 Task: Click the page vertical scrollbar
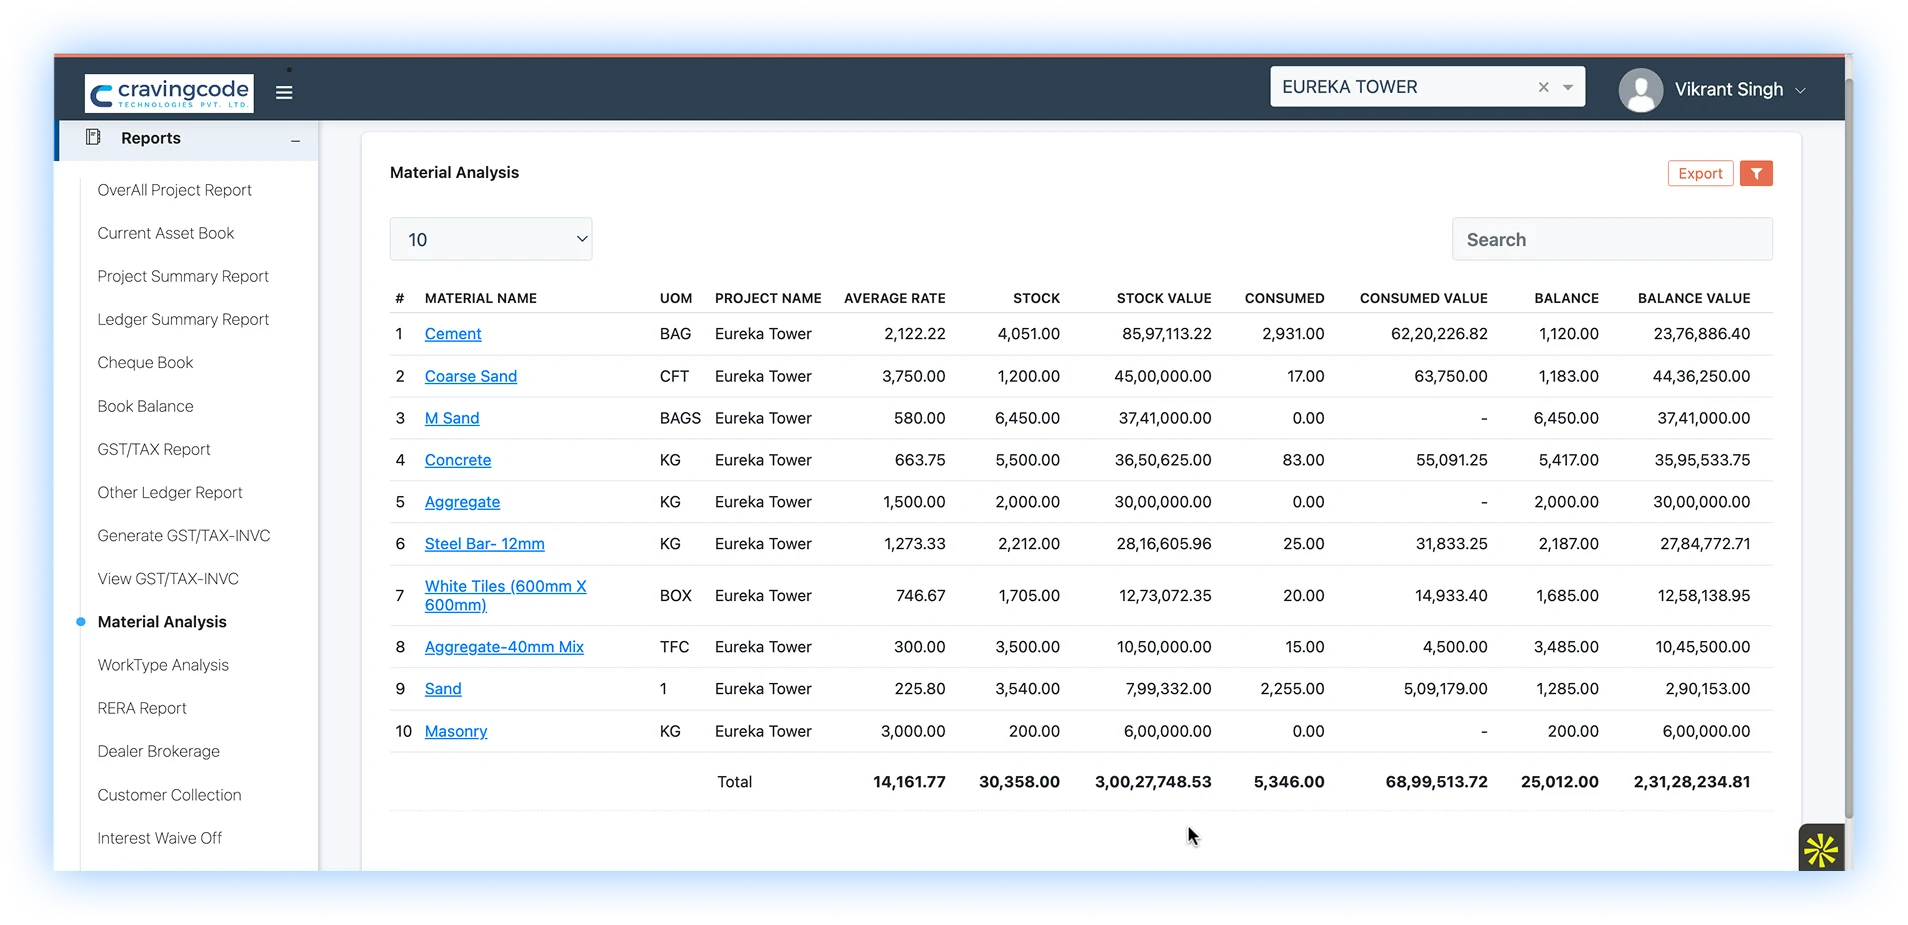pyautogui.click(x=1849, y=450)
